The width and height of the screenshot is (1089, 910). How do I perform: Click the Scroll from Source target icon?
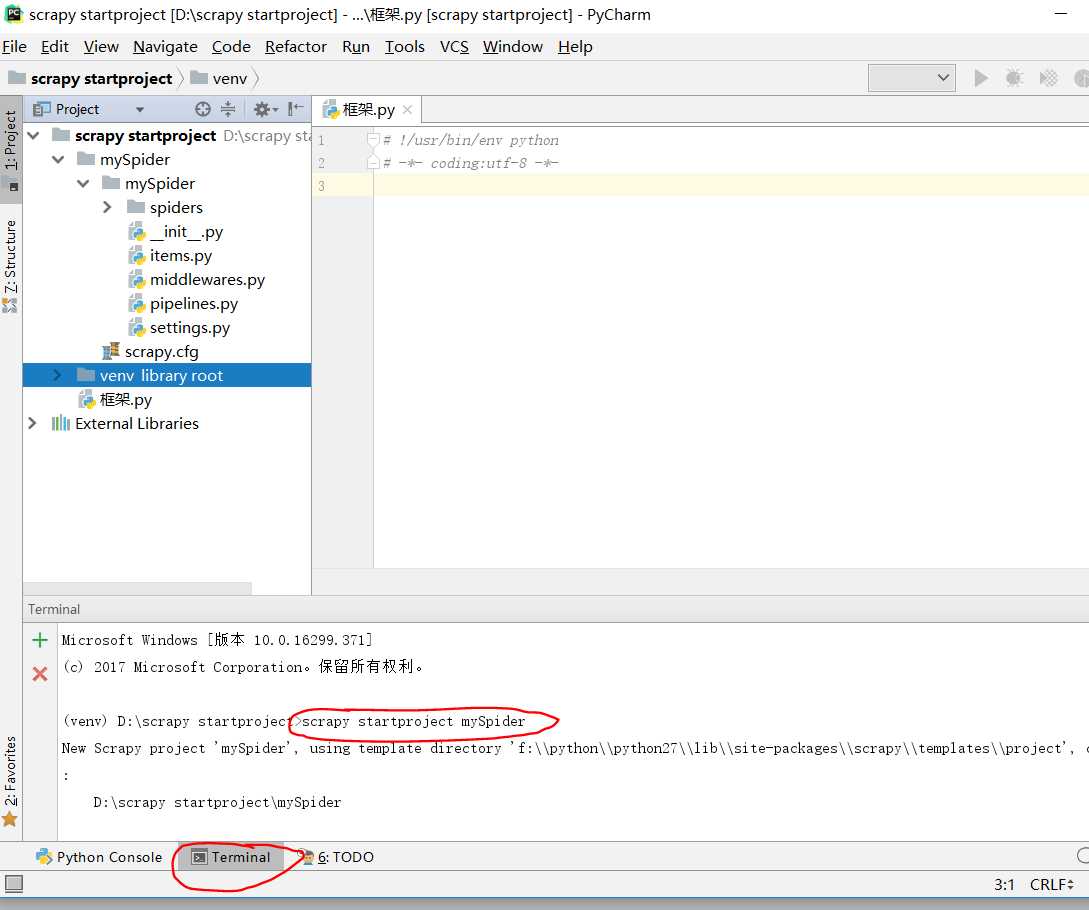[x=203, y=109]
